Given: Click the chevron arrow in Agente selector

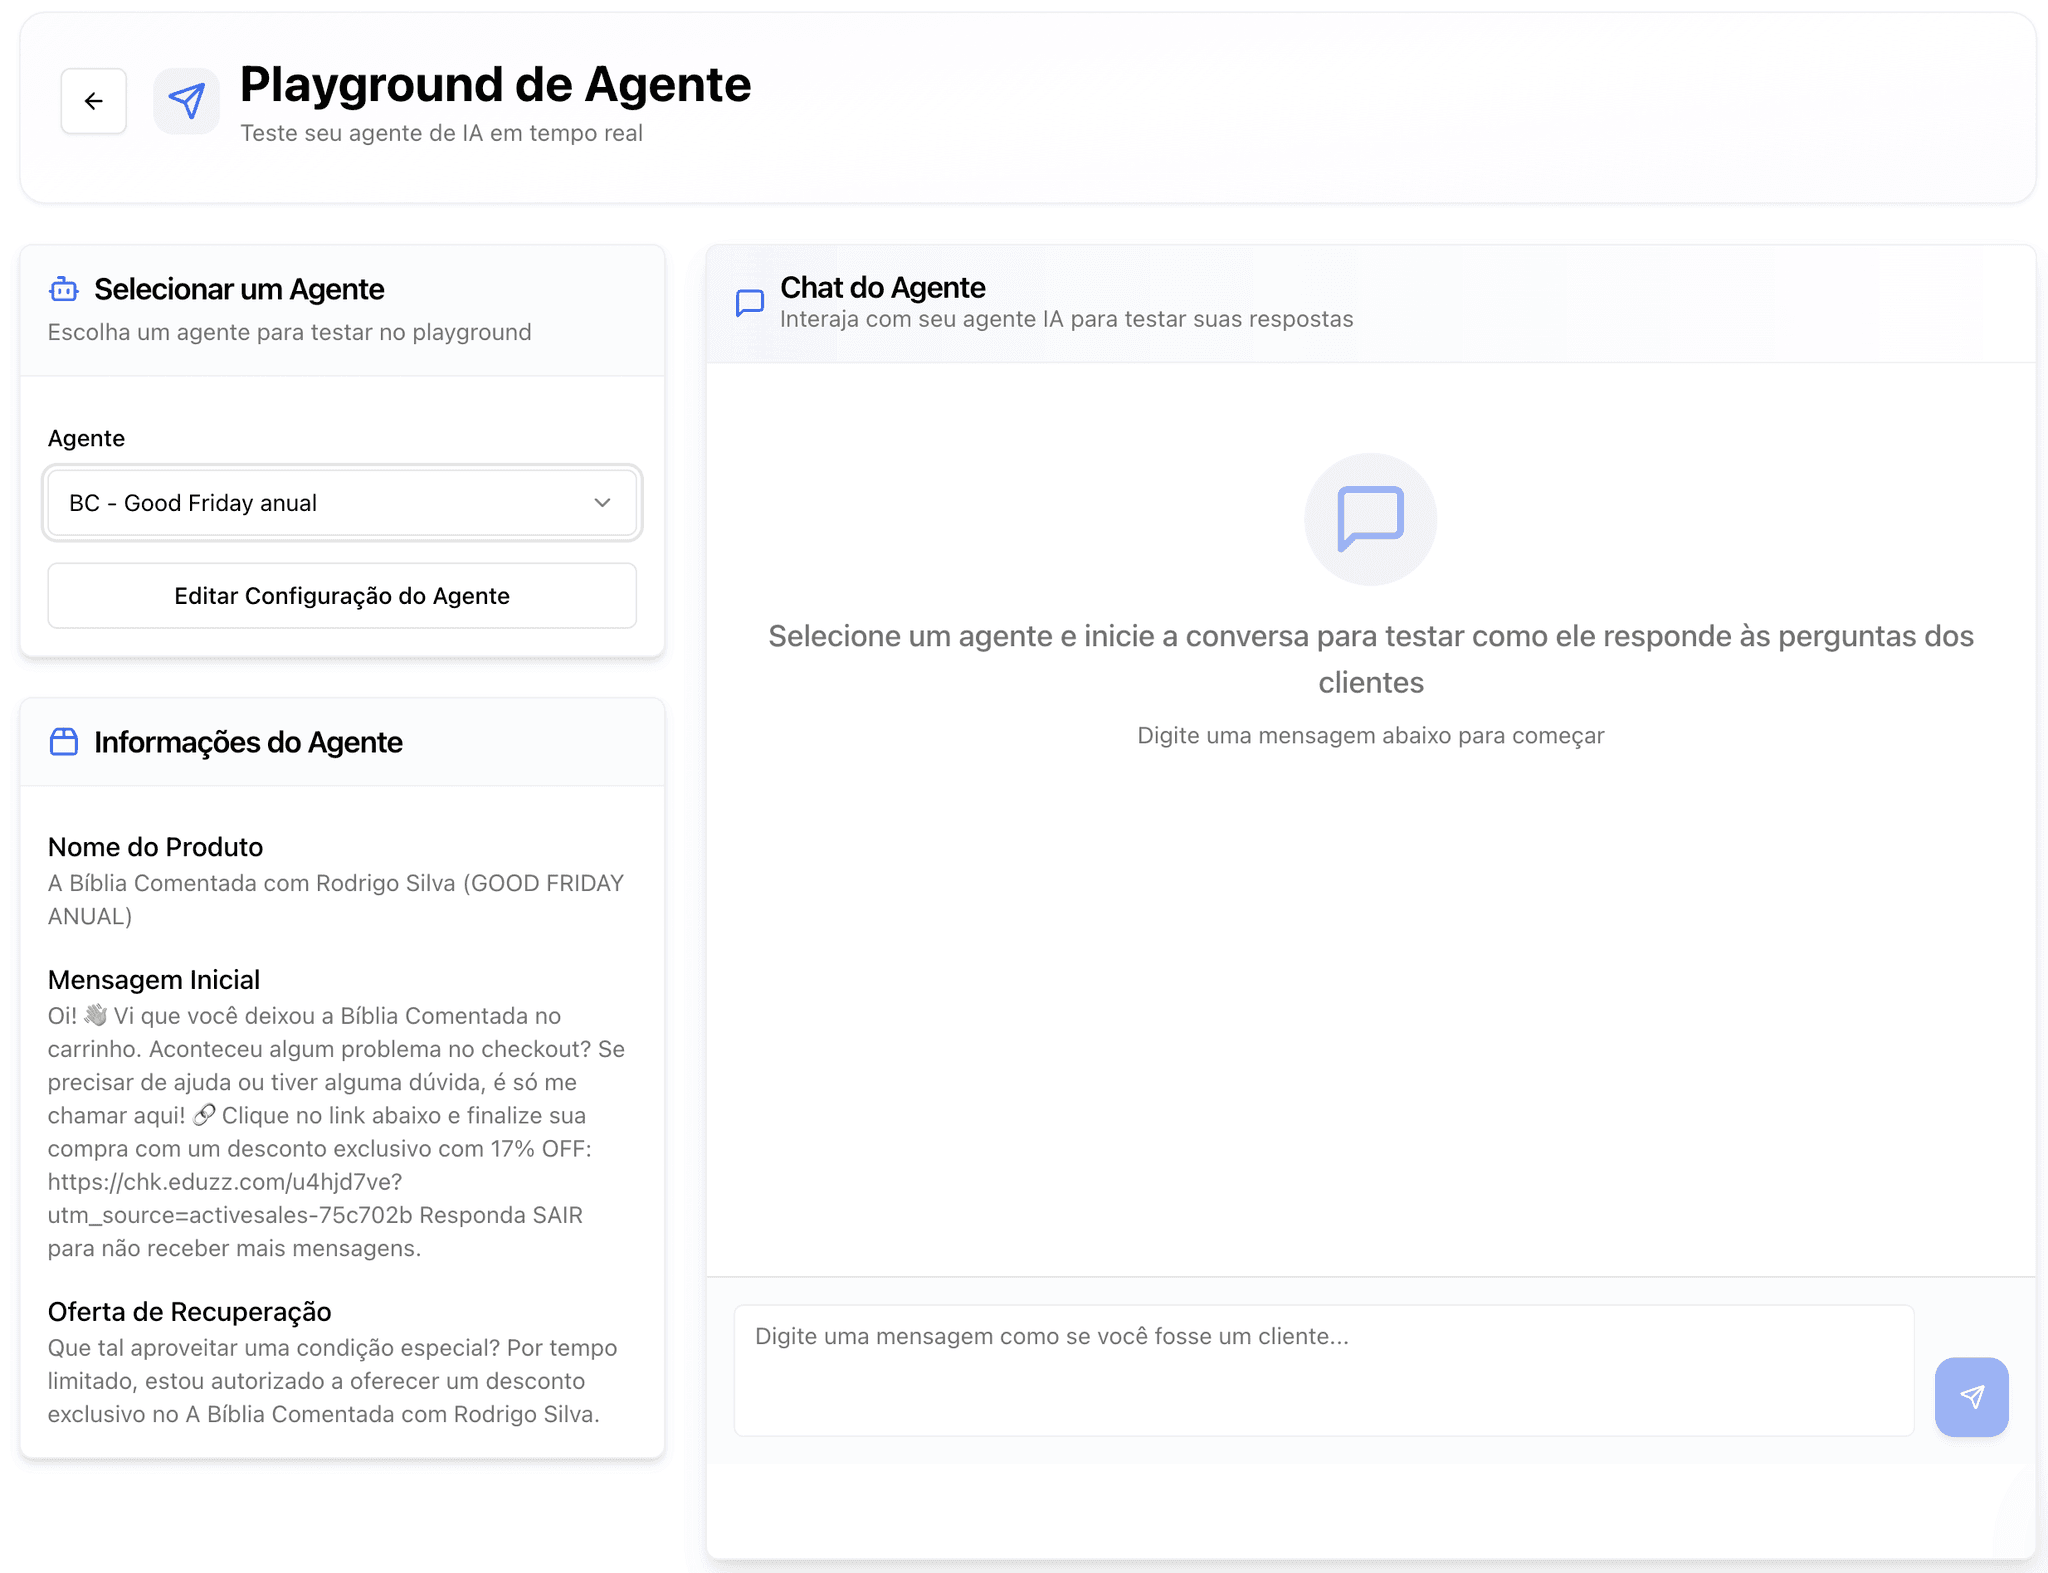Looking at the screenshot, I should pos(602,503).
